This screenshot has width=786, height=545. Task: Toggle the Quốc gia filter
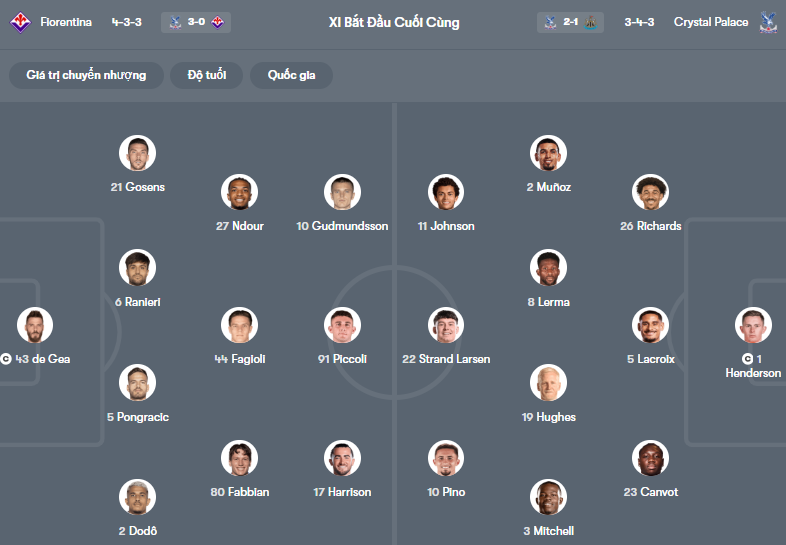click(292, 75)
